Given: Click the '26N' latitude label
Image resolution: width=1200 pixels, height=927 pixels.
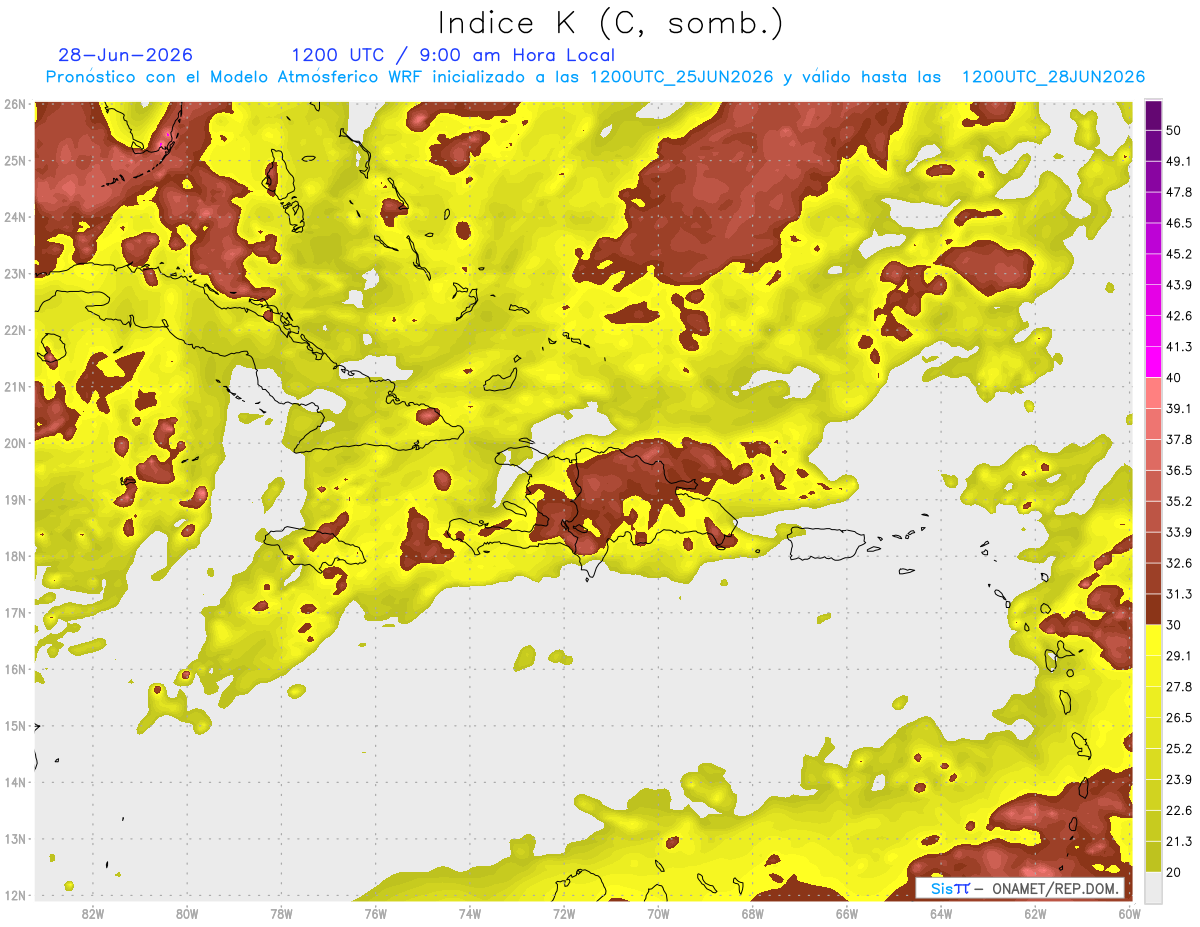Looking at the screenshot, I should [15, 104].
